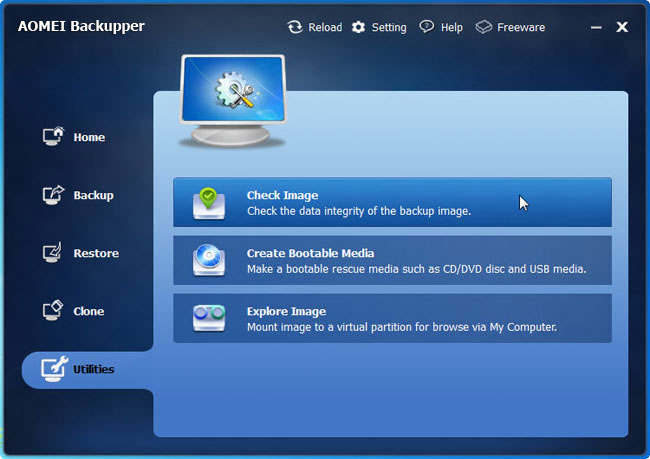Click the Home monitor icon in sidebar
This screenshot has width=650, height=459.
click(x=53, y=136)
